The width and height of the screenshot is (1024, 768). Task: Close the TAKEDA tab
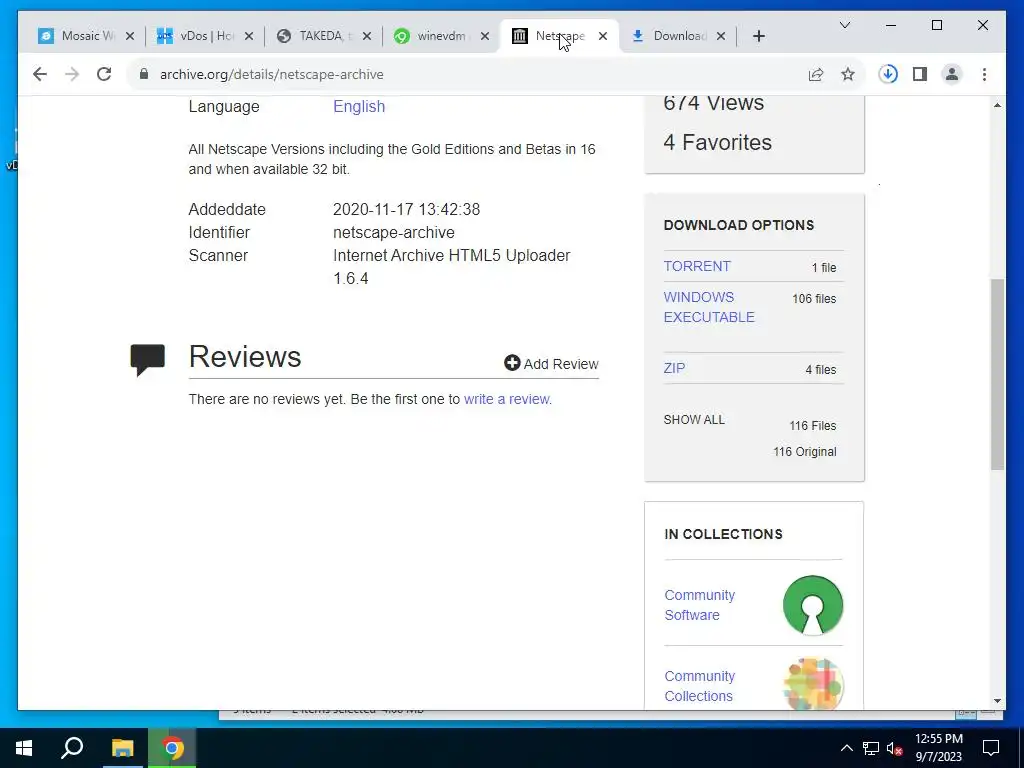click(x=367, y=36)
